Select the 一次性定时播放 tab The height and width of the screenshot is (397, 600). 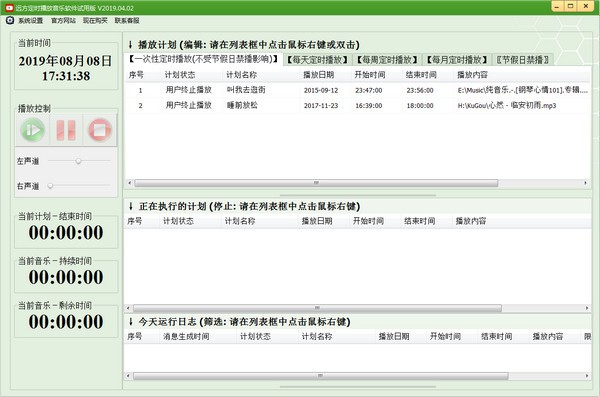click(203, 59)
